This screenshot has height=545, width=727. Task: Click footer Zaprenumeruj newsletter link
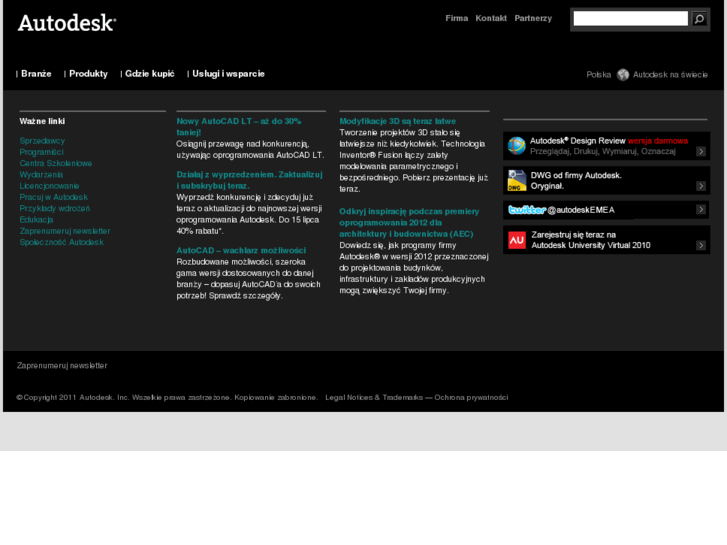[62, 365]
